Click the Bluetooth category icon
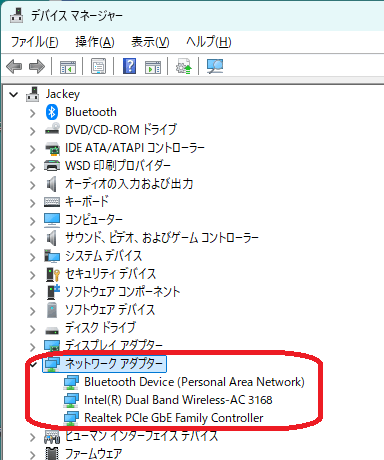 click(52, 112)
